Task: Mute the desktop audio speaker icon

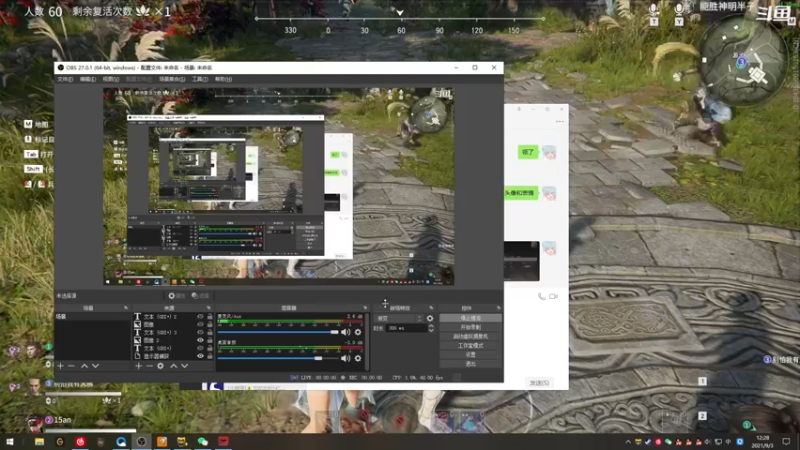Action: pyautogui.click(x=346, y=358)
